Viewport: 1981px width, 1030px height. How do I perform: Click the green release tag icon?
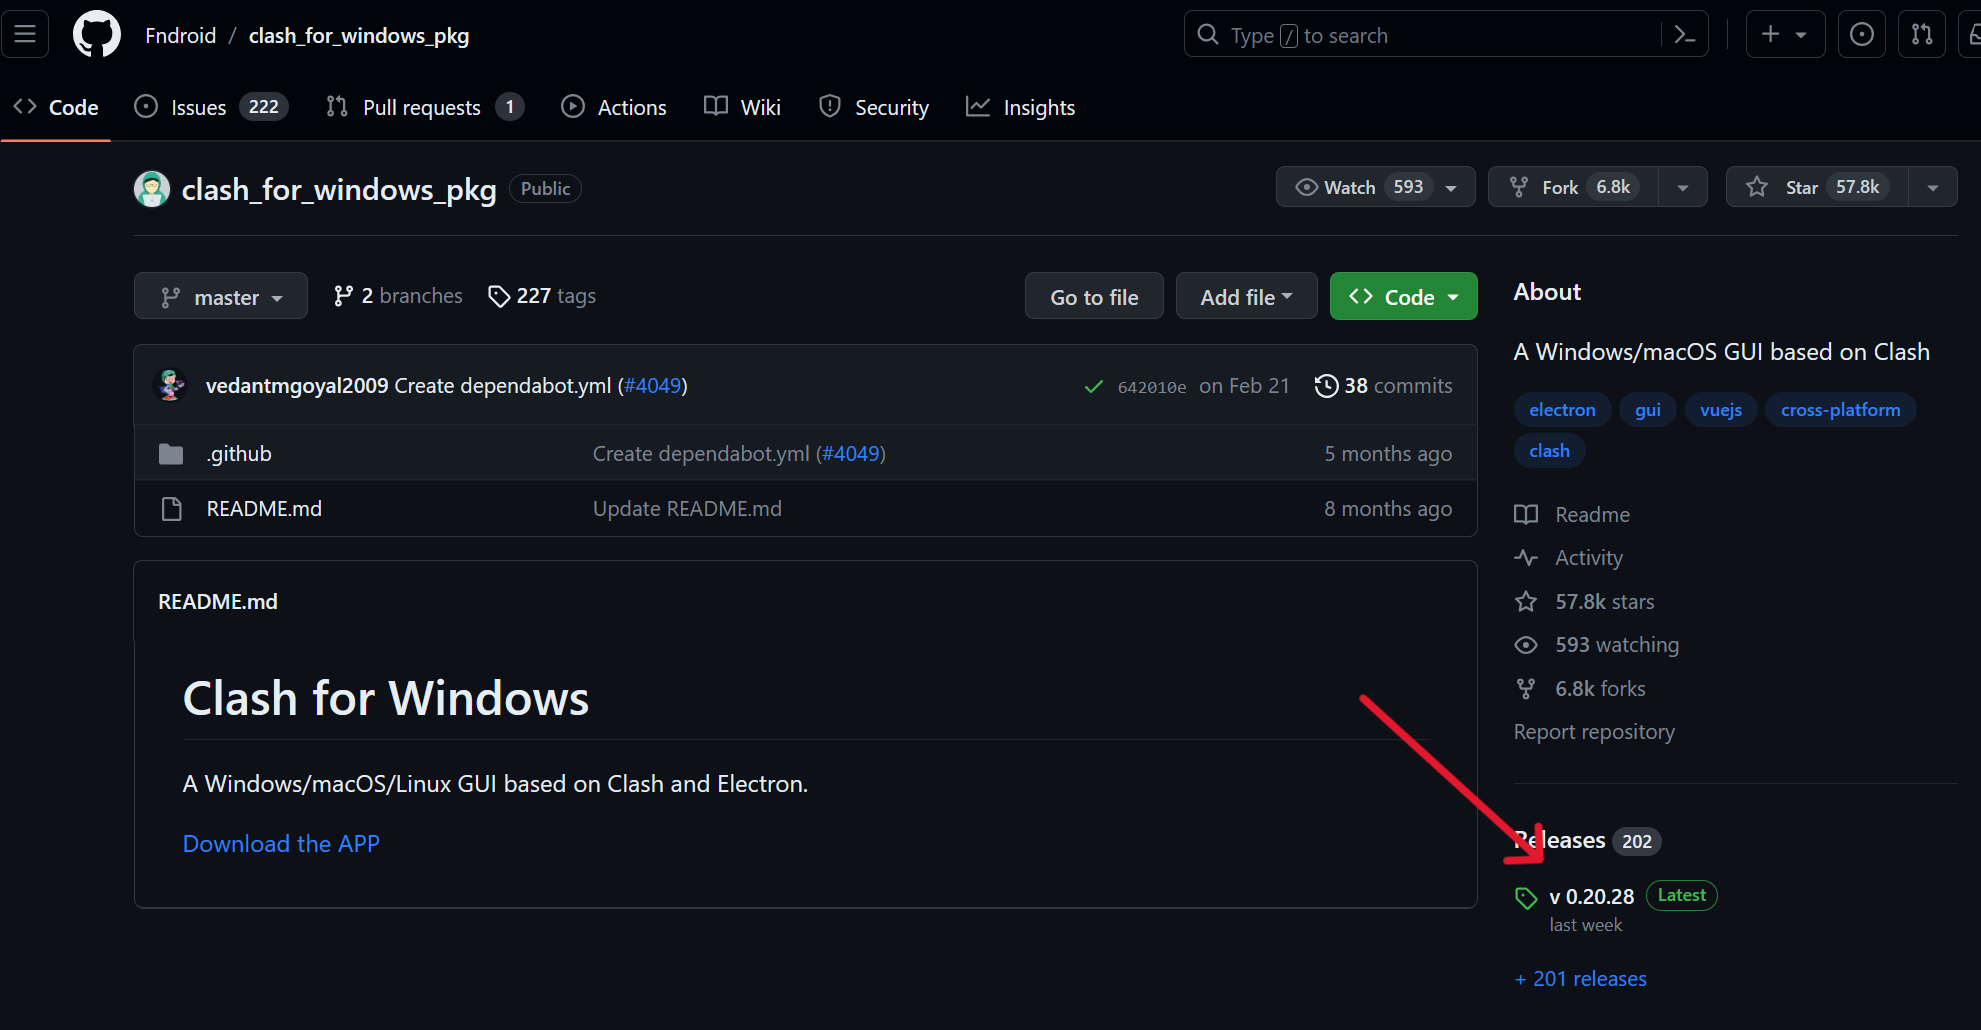click(x=1526, y=898)
